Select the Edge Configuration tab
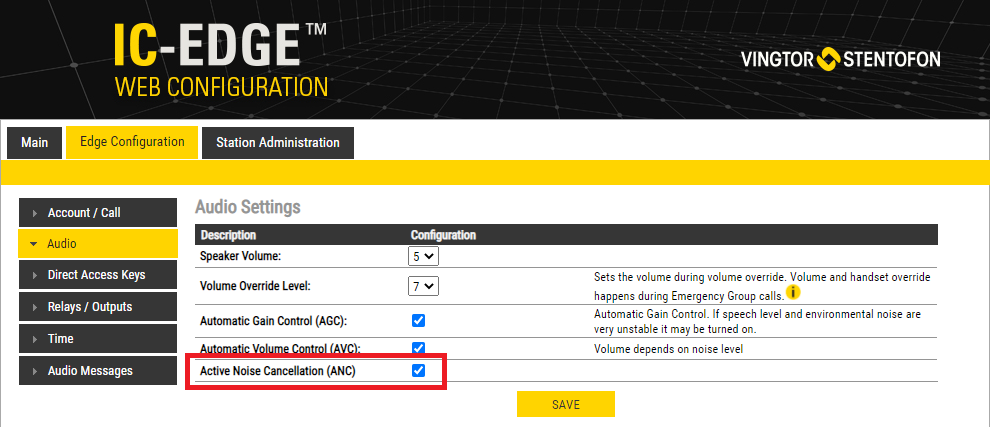 click(132, 142)
